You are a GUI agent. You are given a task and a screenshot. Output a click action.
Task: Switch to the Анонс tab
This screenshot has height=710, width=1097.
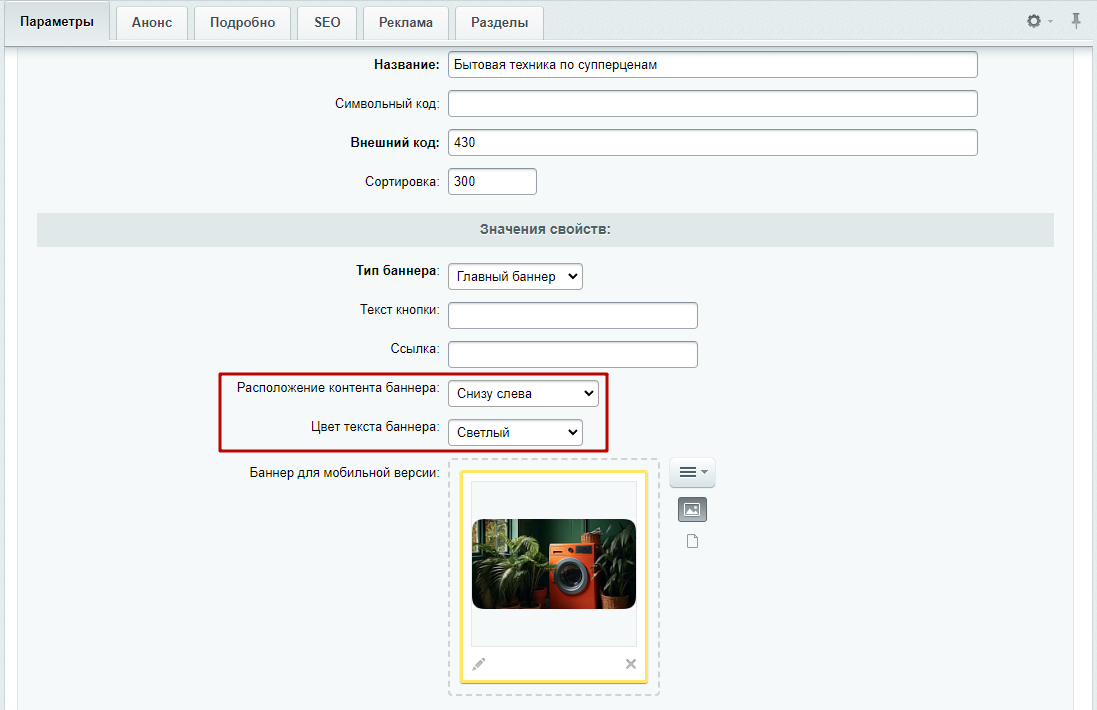pos(152,22)
